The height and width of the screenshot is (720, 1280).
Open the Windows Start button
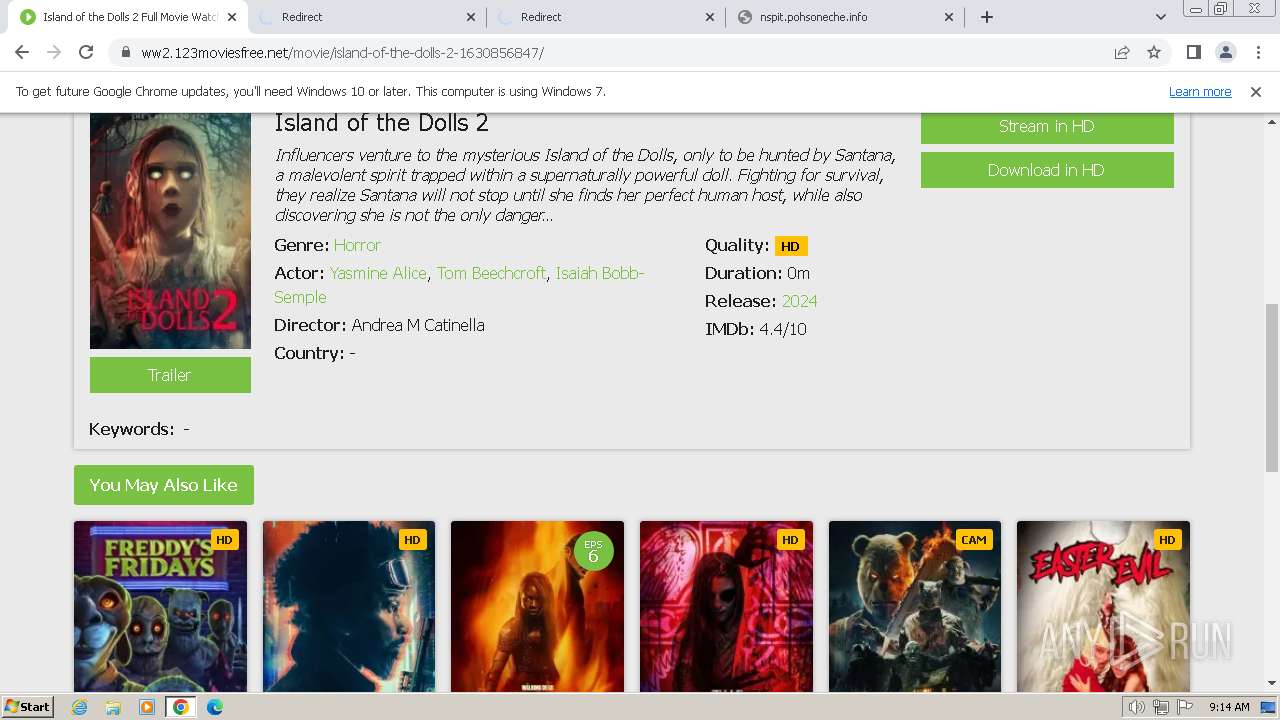click(x=27, y=707)
